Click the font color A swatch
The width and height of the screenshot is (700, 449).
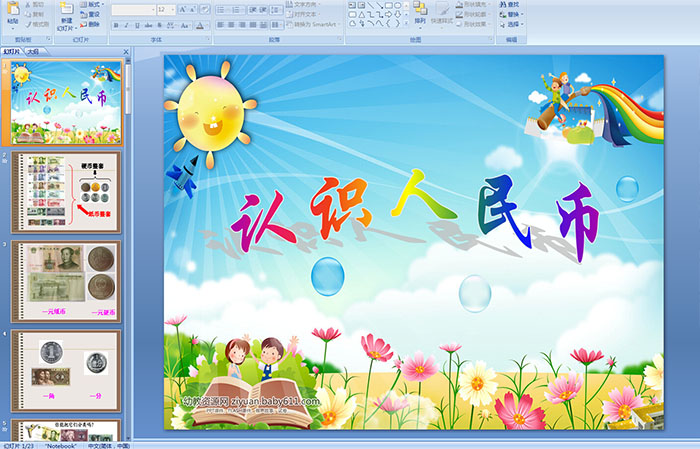click(x=200, y=25)
